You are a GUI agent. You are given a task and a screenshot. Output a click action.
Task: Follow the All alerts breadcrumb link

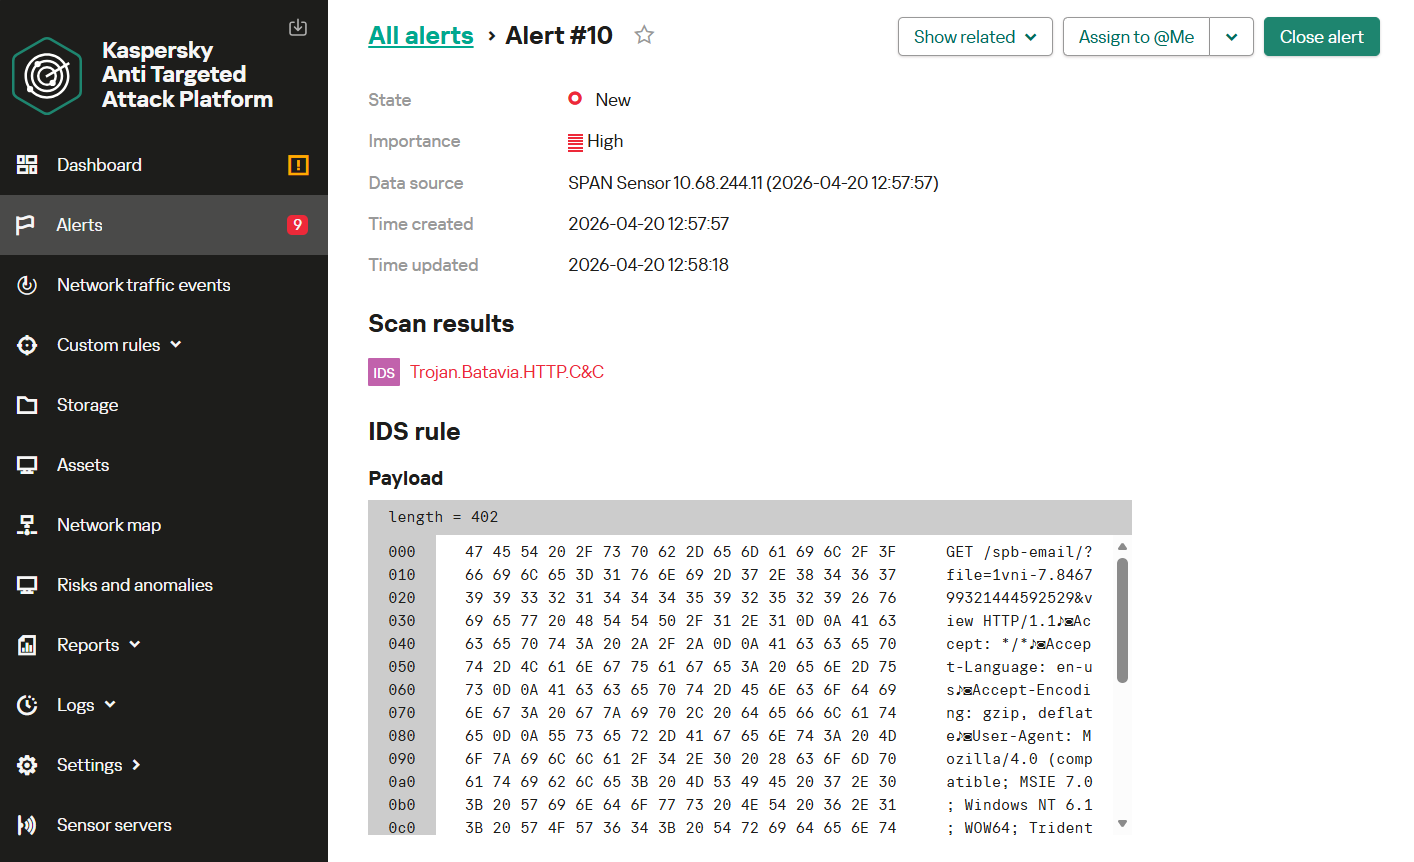pyautogui.click(x=421, y=36)
